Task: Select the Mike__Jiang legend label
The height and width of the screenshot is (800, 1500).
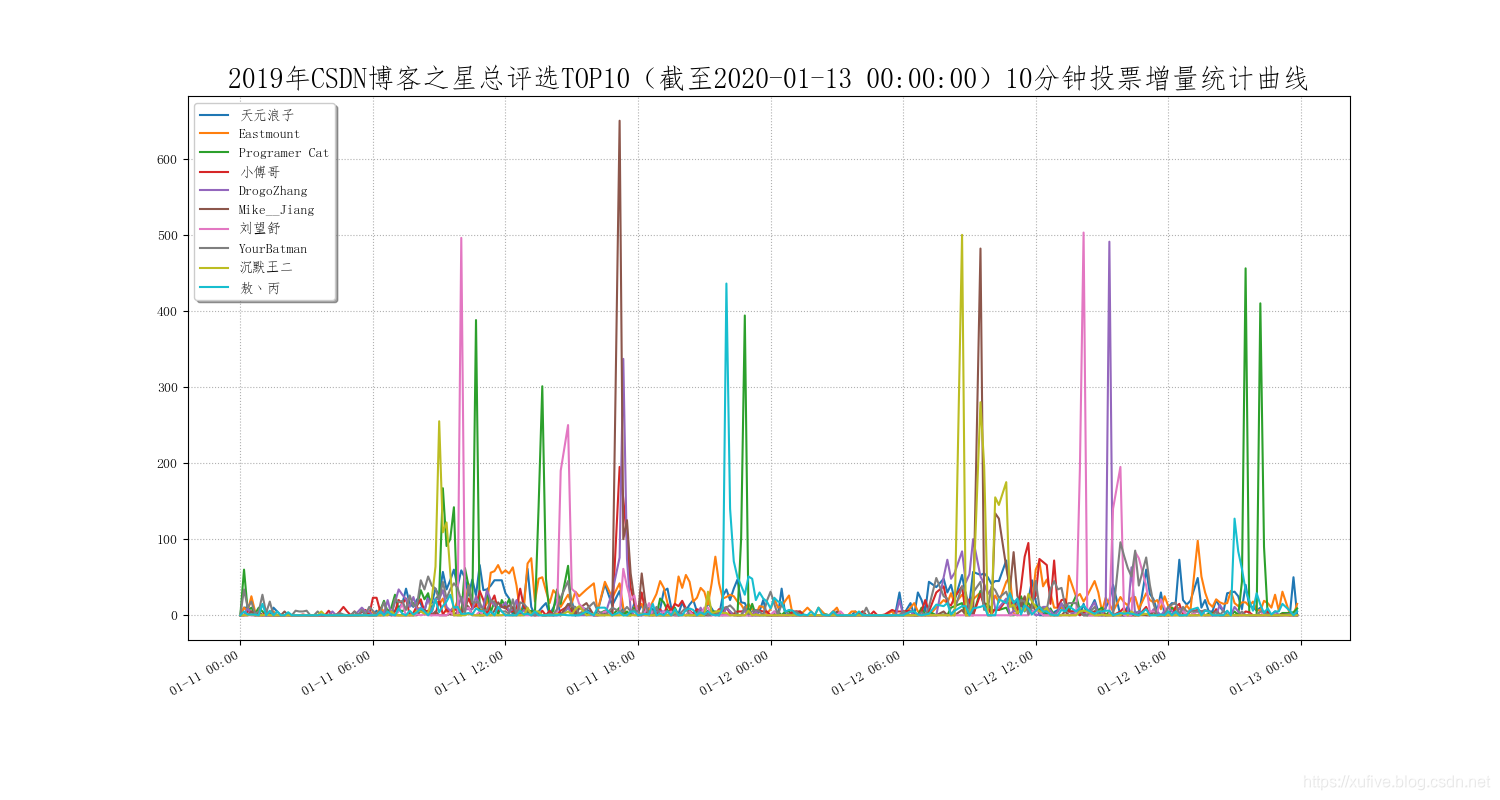Action: [x=276, y=210]
